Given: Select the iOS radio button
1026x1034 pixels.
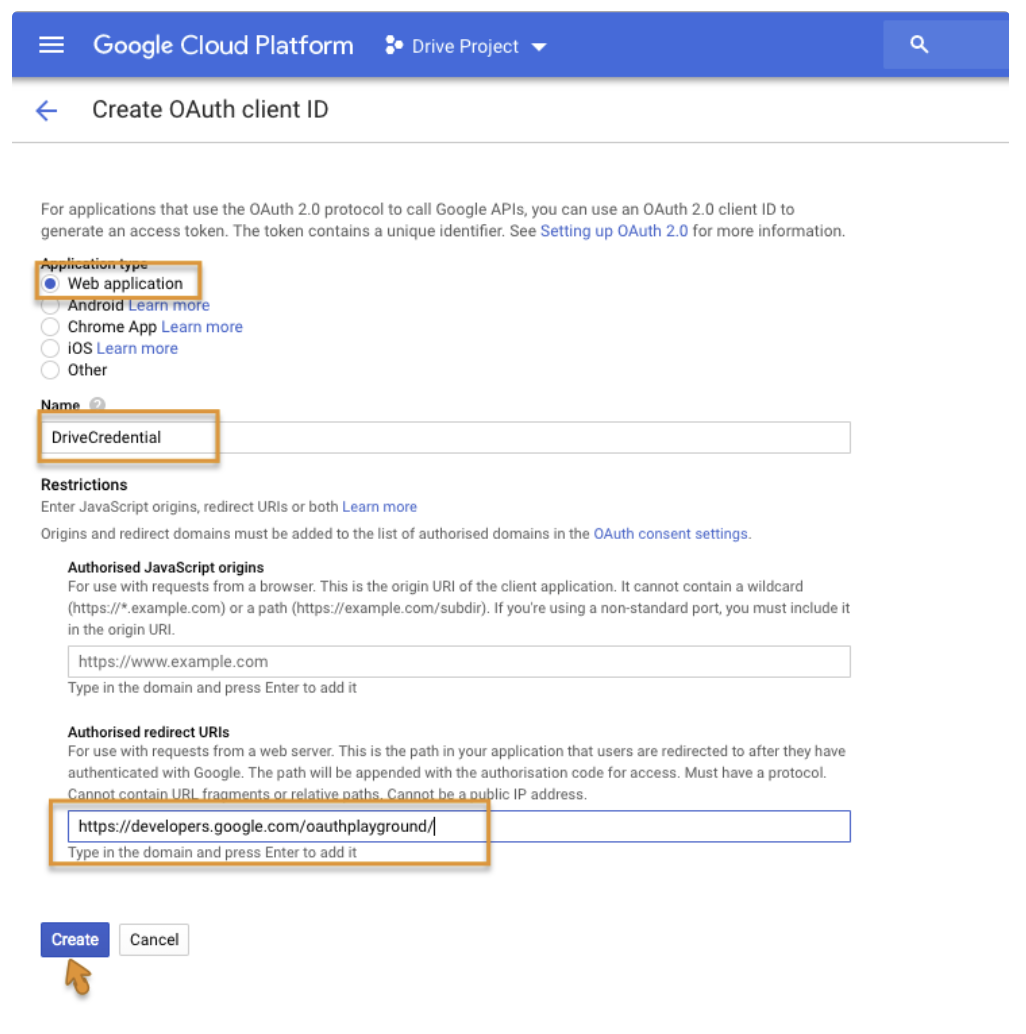Looking at the screenshot, I should [x=51, y=348].
